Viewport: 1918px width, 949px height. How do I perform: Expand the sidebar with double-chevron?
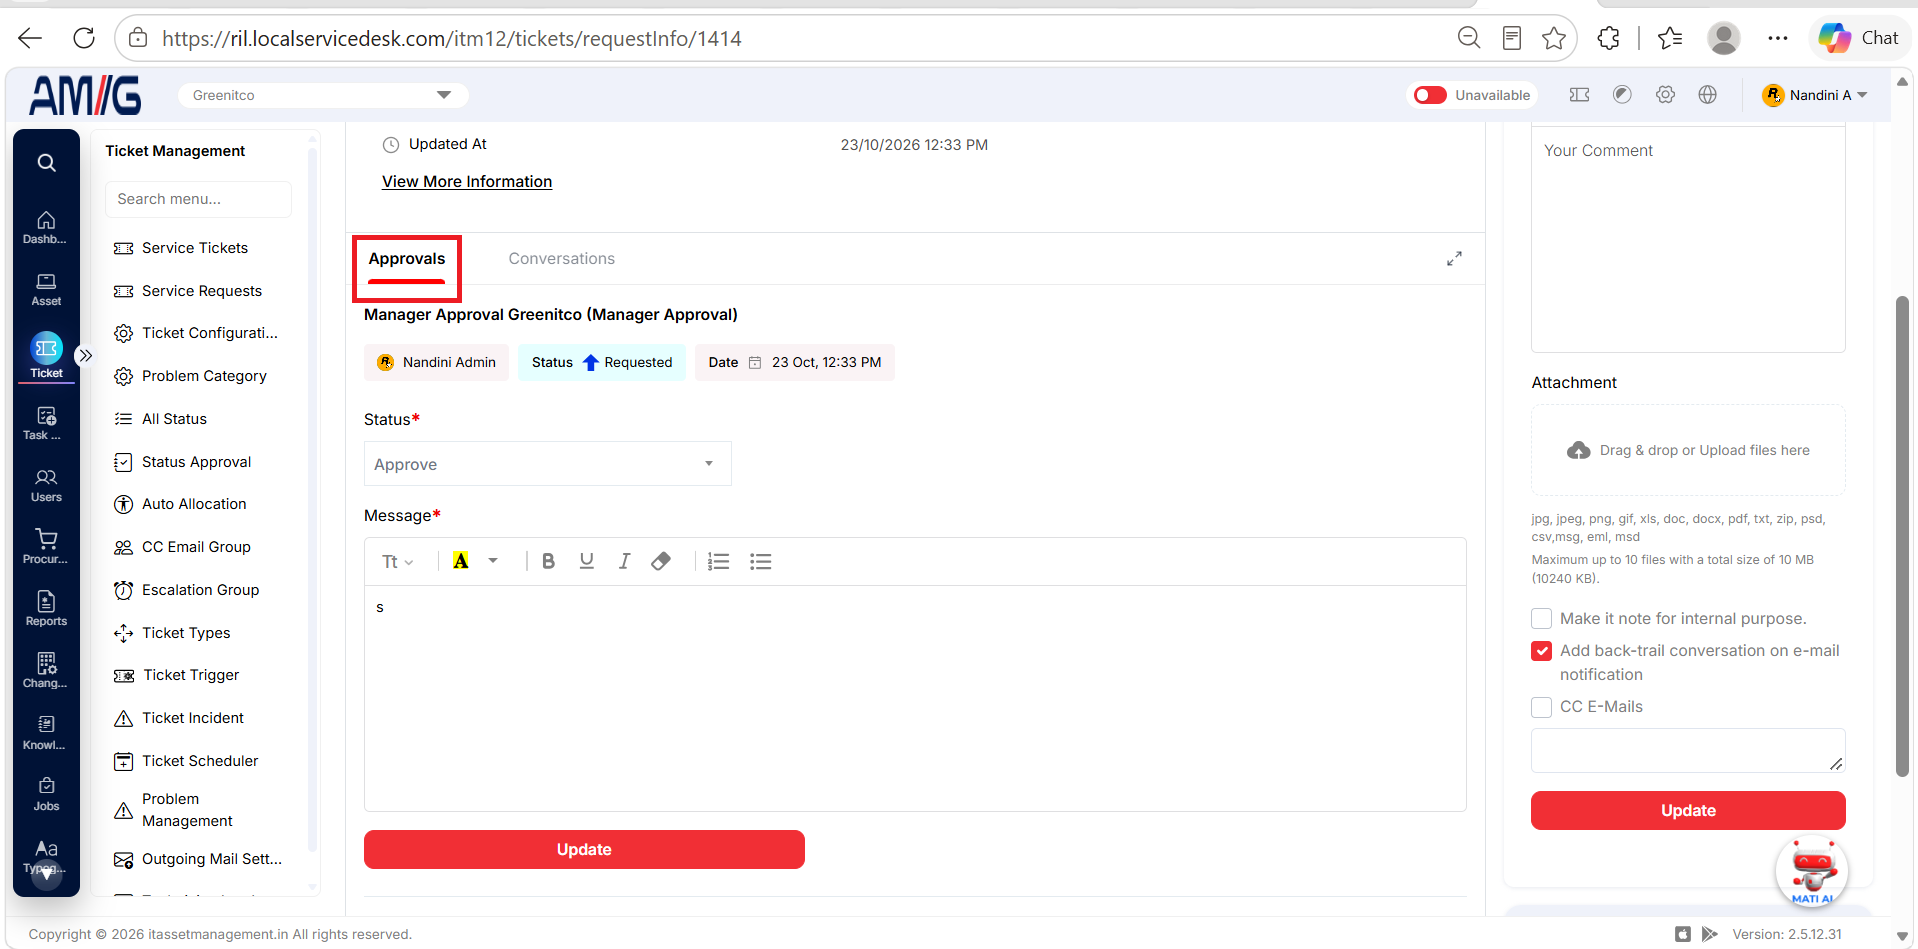86,355
